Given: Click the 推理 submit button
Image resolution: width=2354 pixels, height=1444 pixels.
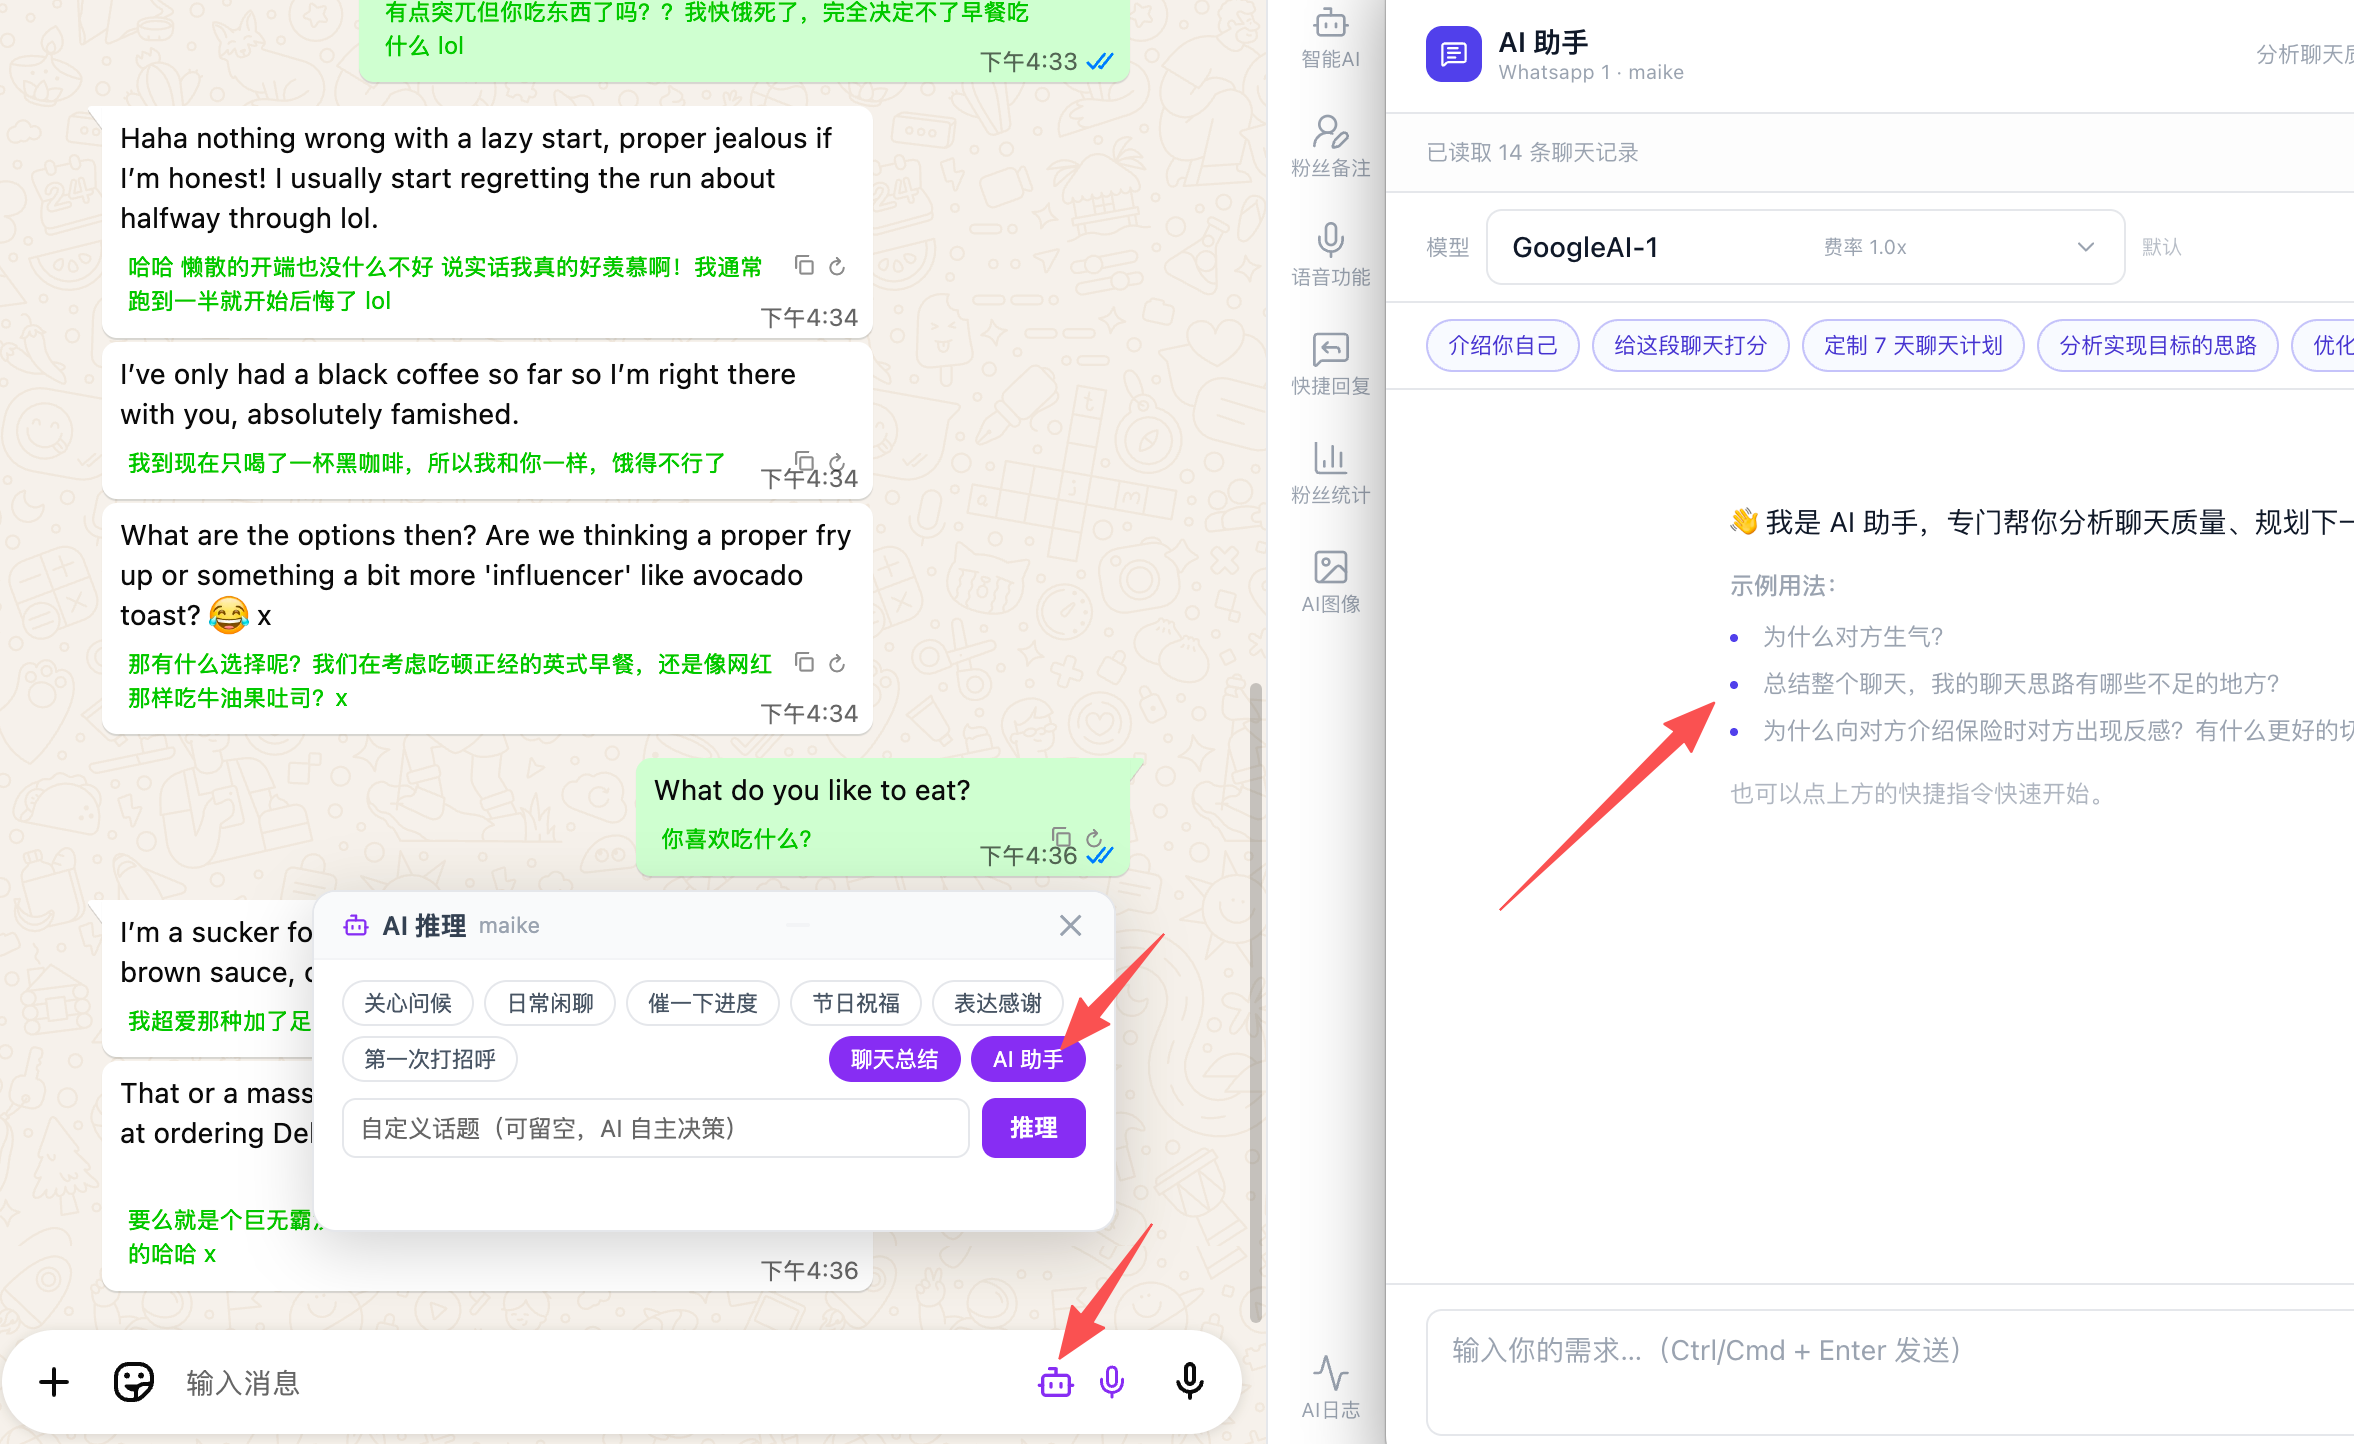Looking at the screenshot, I should 1033,1128.
